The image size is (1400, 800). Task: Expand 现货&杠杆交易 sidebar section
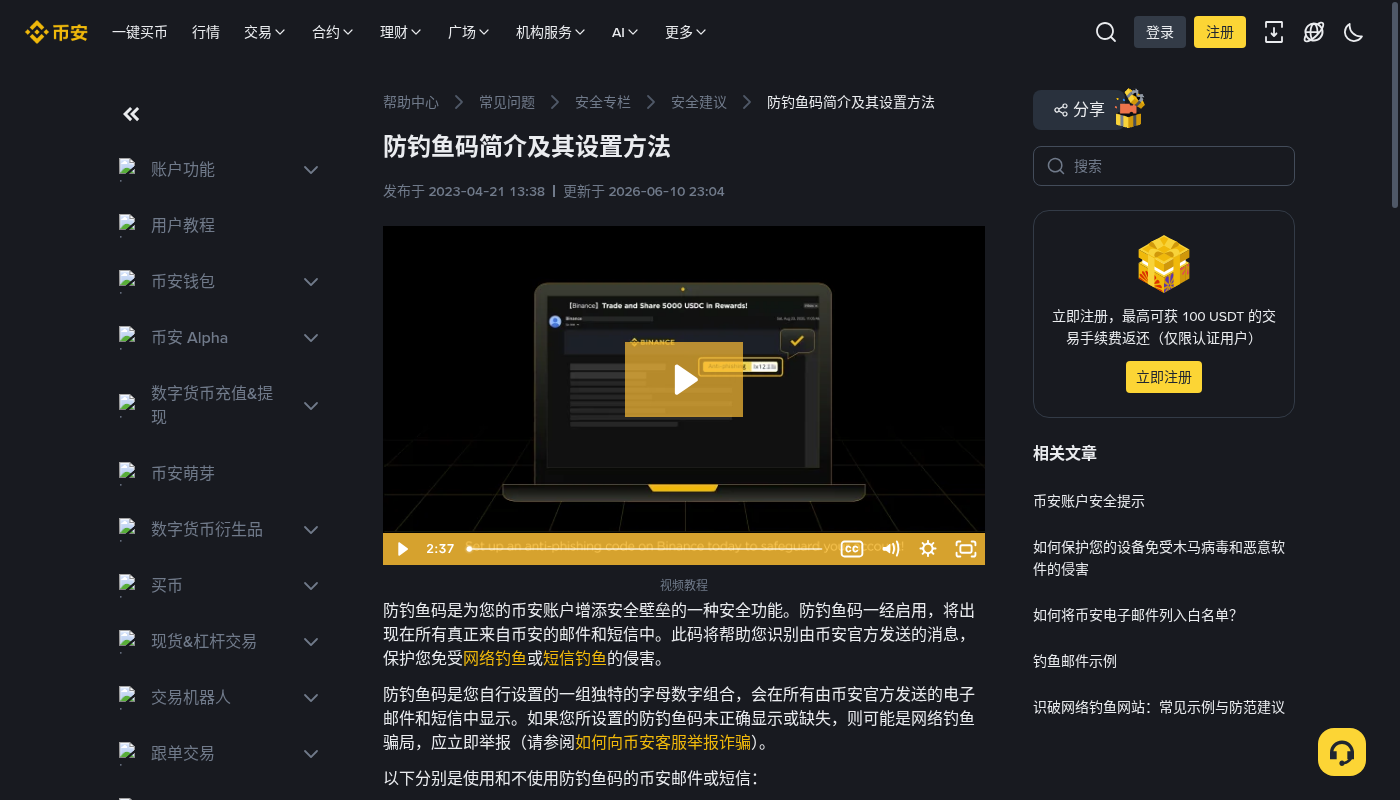tap(311, 642)
